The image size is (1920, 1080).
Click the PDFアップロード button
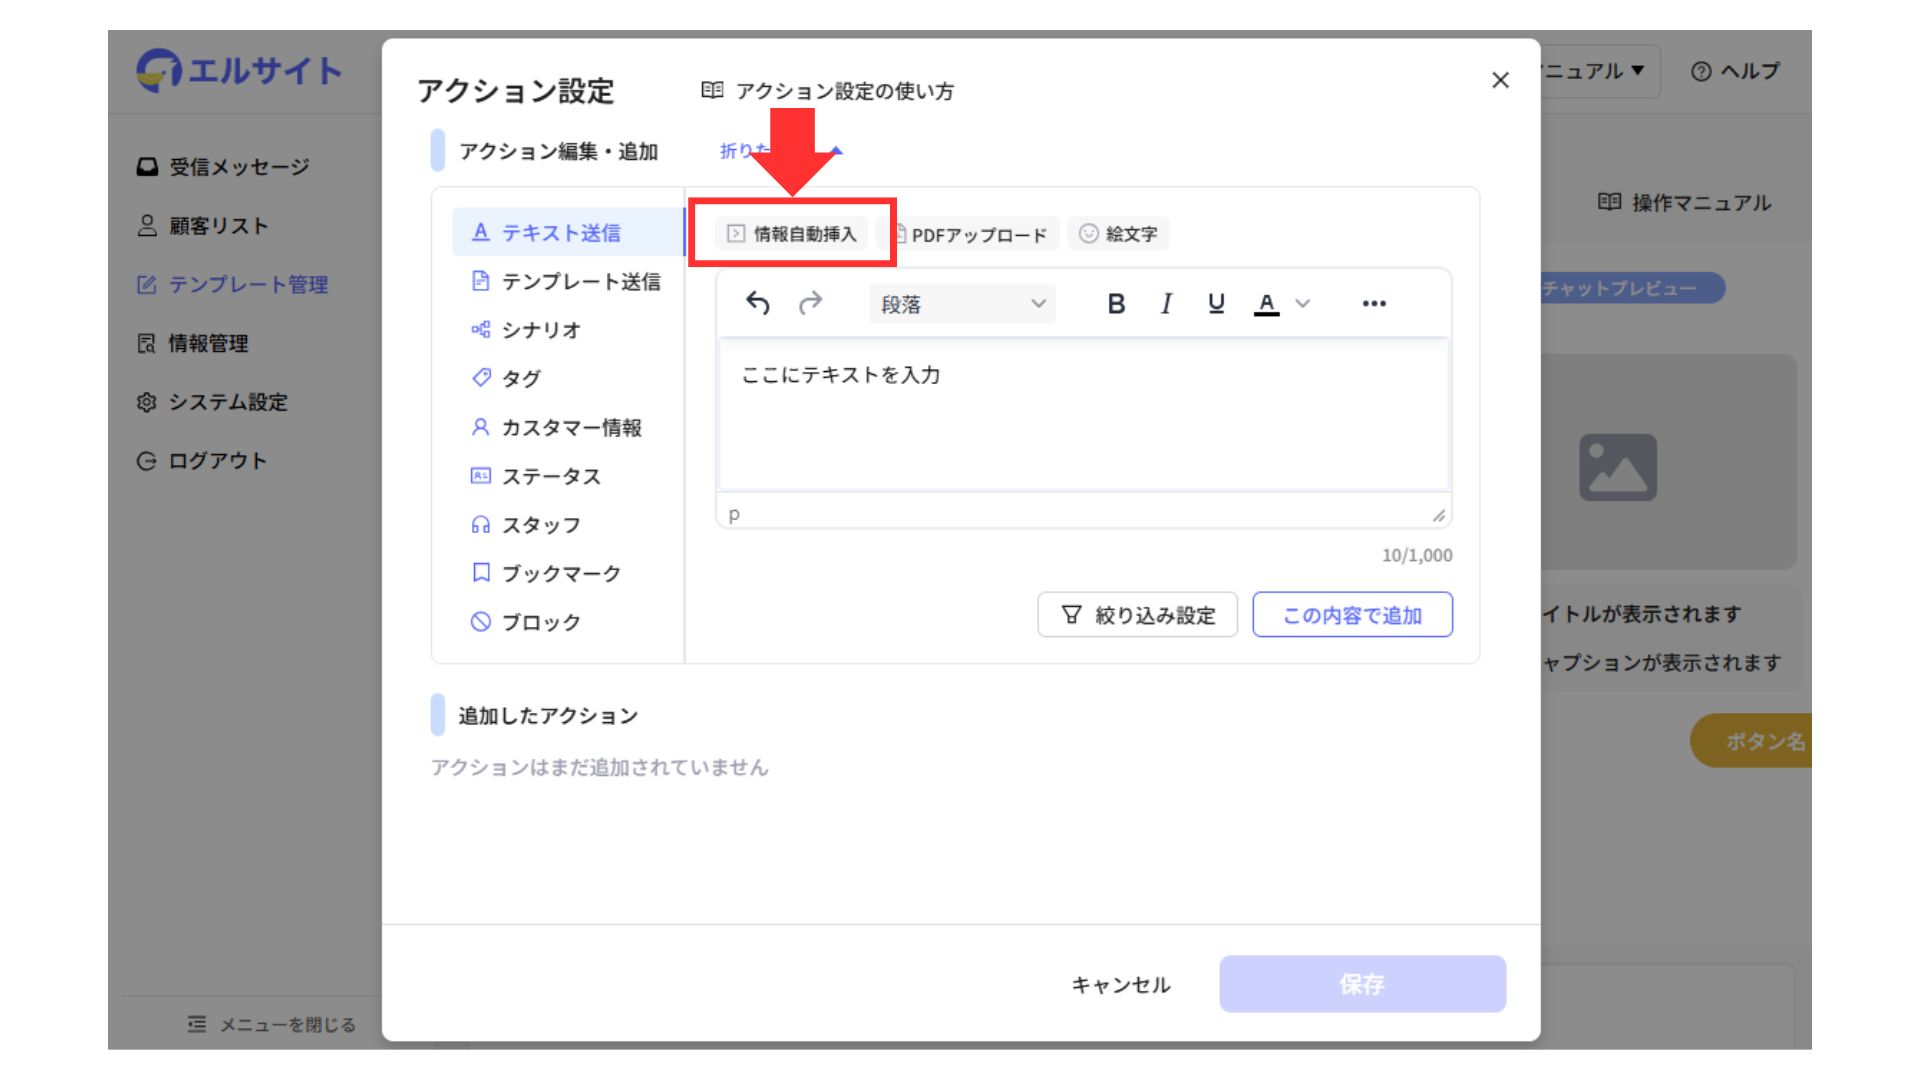pyautogui.click(x=970, y=234)
